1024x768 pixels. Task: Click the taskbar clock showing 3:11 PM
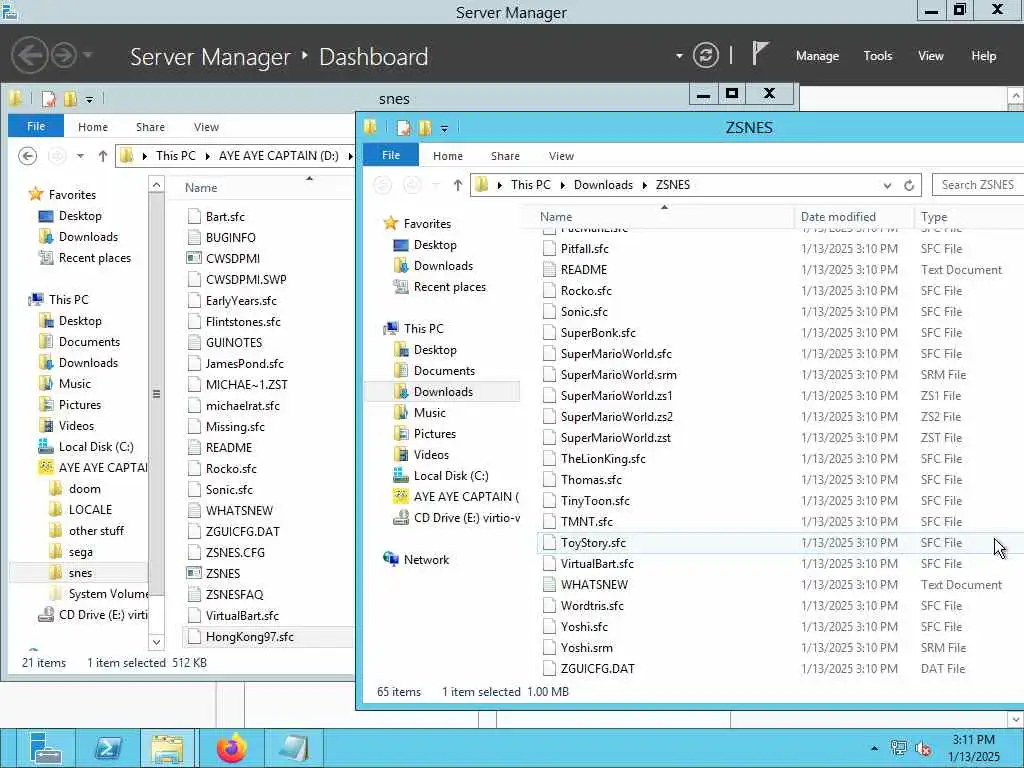pos(973,748)
